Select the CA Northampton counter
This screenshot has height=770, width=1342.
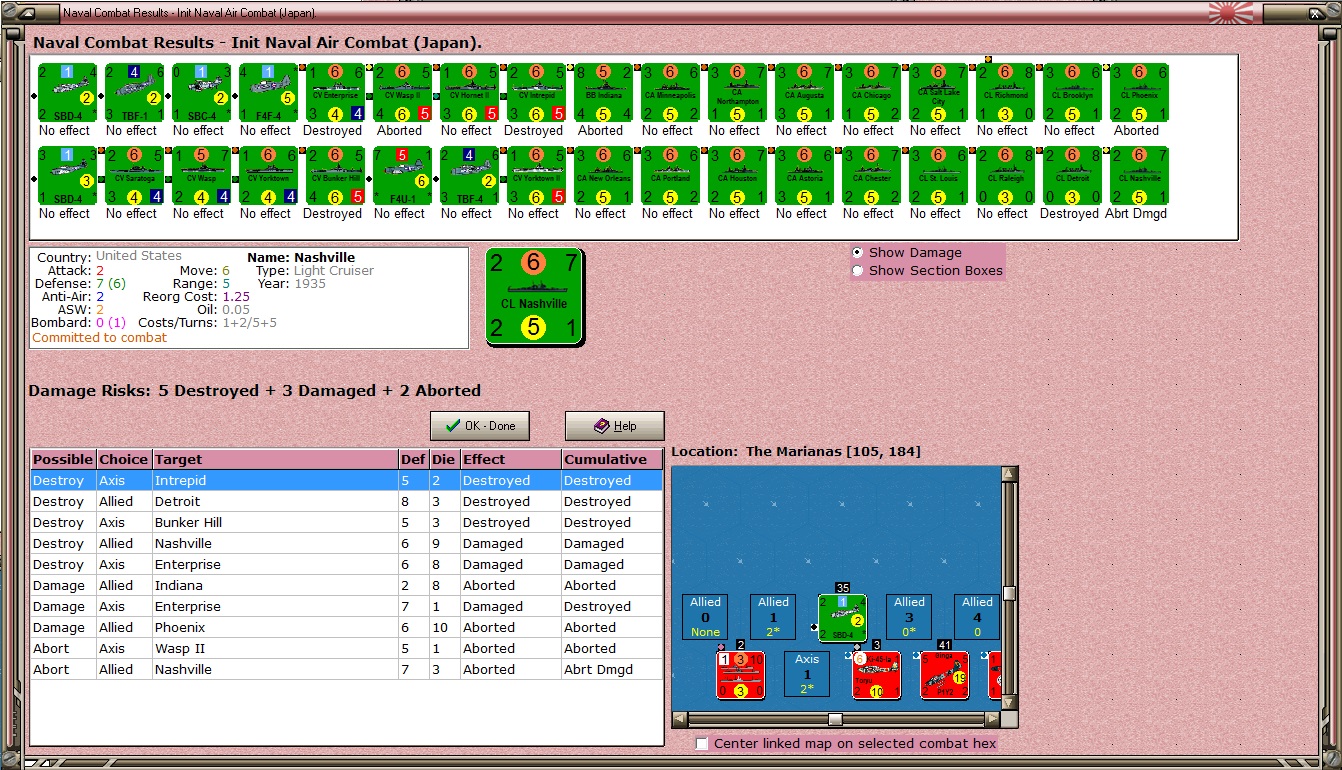(736, 93)
